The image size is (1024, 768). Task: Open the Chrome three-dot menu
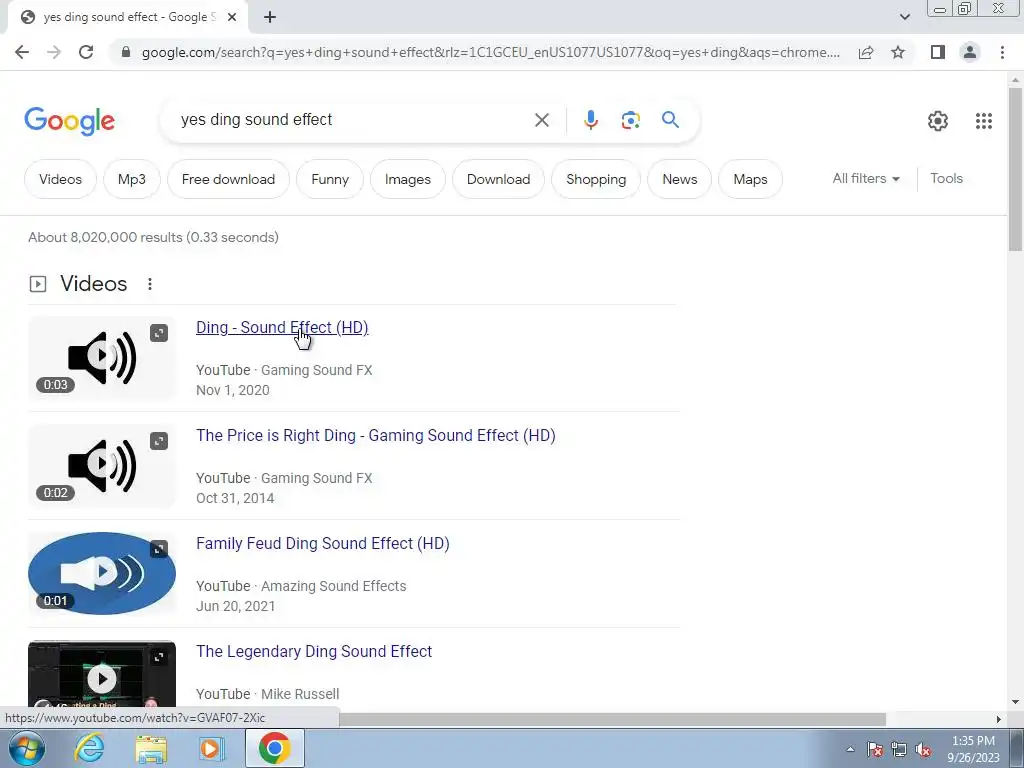pyautogui.click(x=1002, y=52)
